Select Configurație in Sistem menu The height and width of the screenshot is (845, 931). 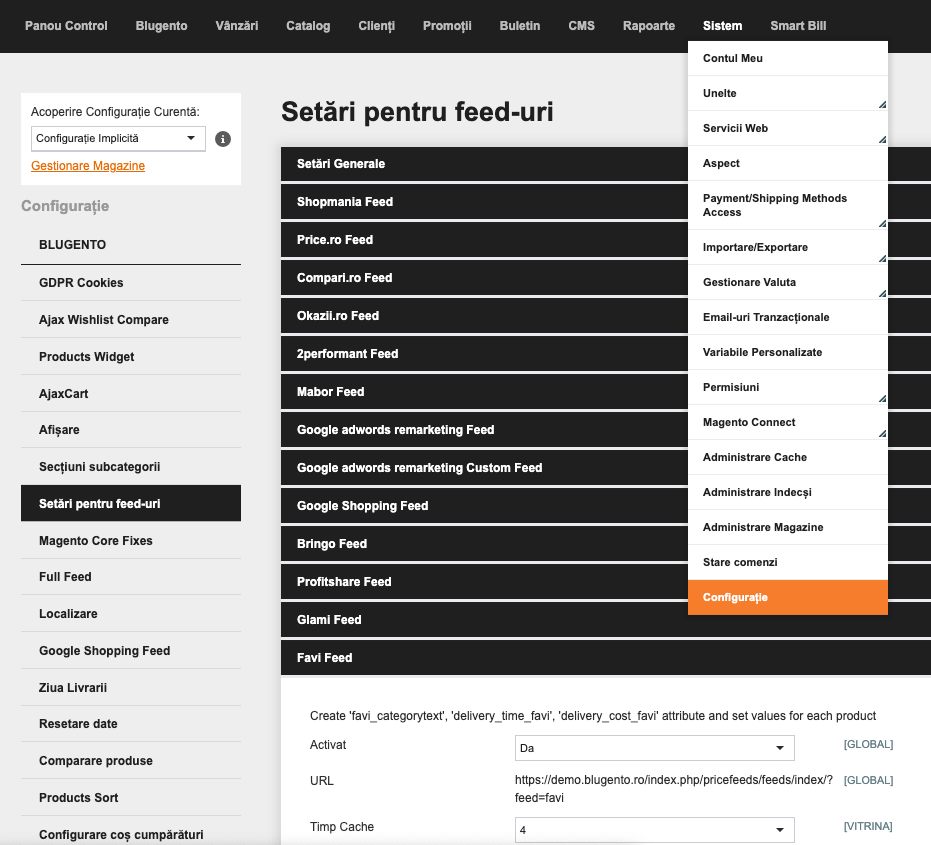787,597
